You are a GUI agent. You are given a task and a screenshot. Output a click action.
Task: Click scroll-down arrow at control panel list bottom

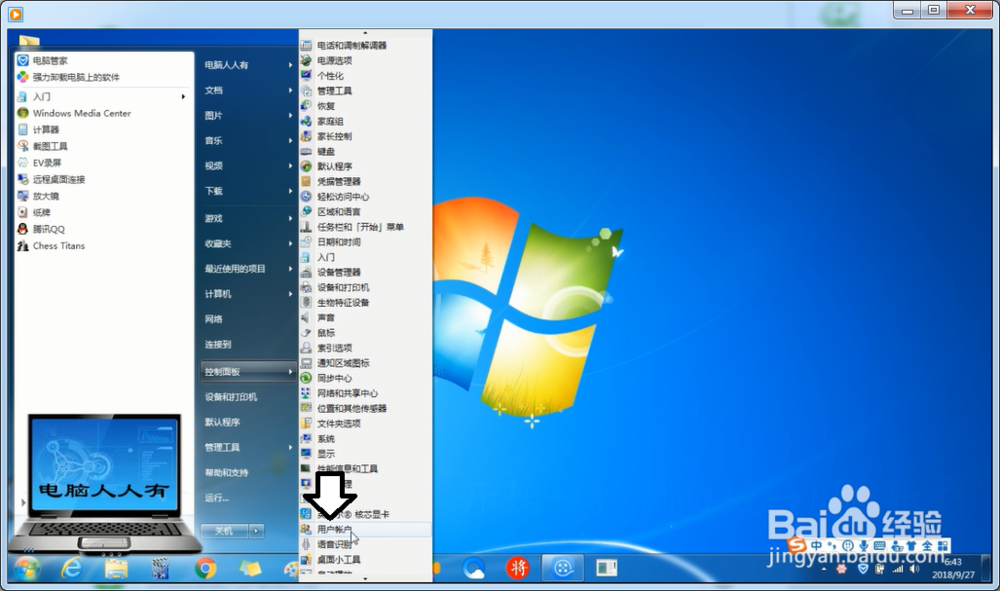click(365, 579)
